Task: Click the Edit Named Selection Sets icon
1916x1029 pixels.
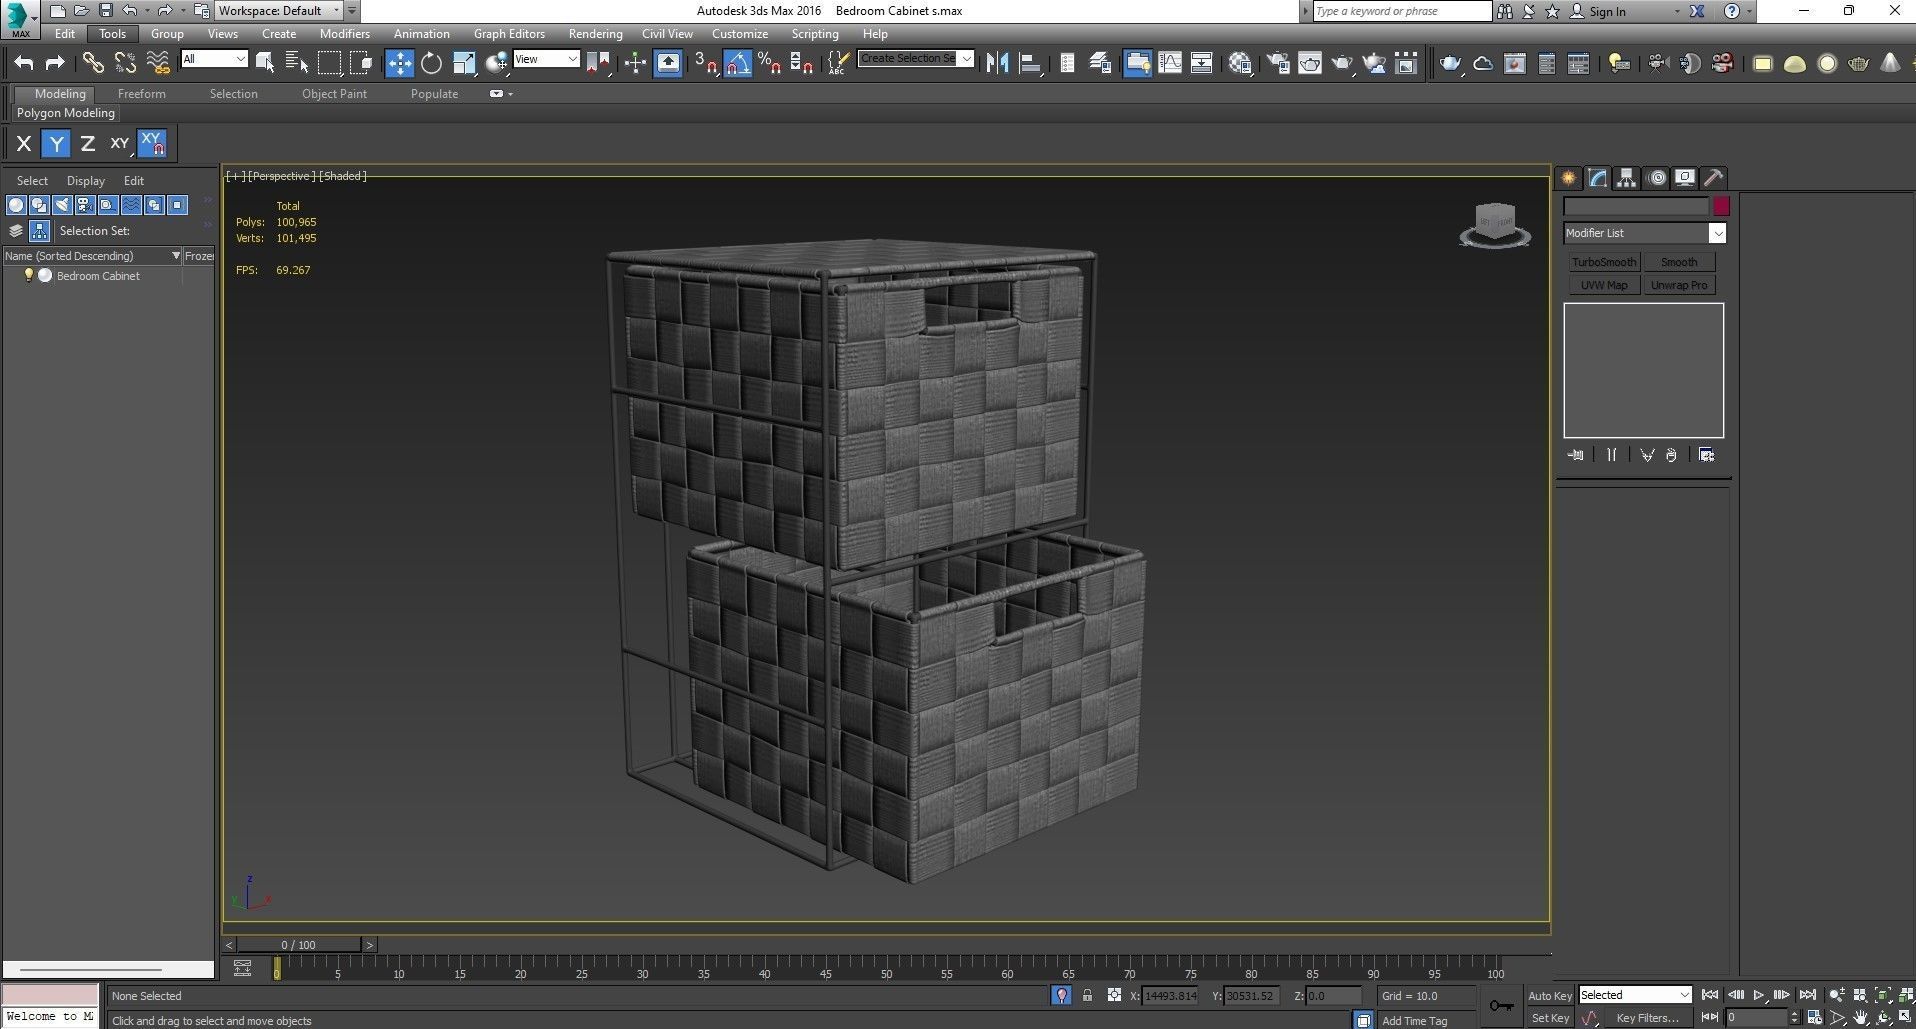Action: (x=838, y=63)
